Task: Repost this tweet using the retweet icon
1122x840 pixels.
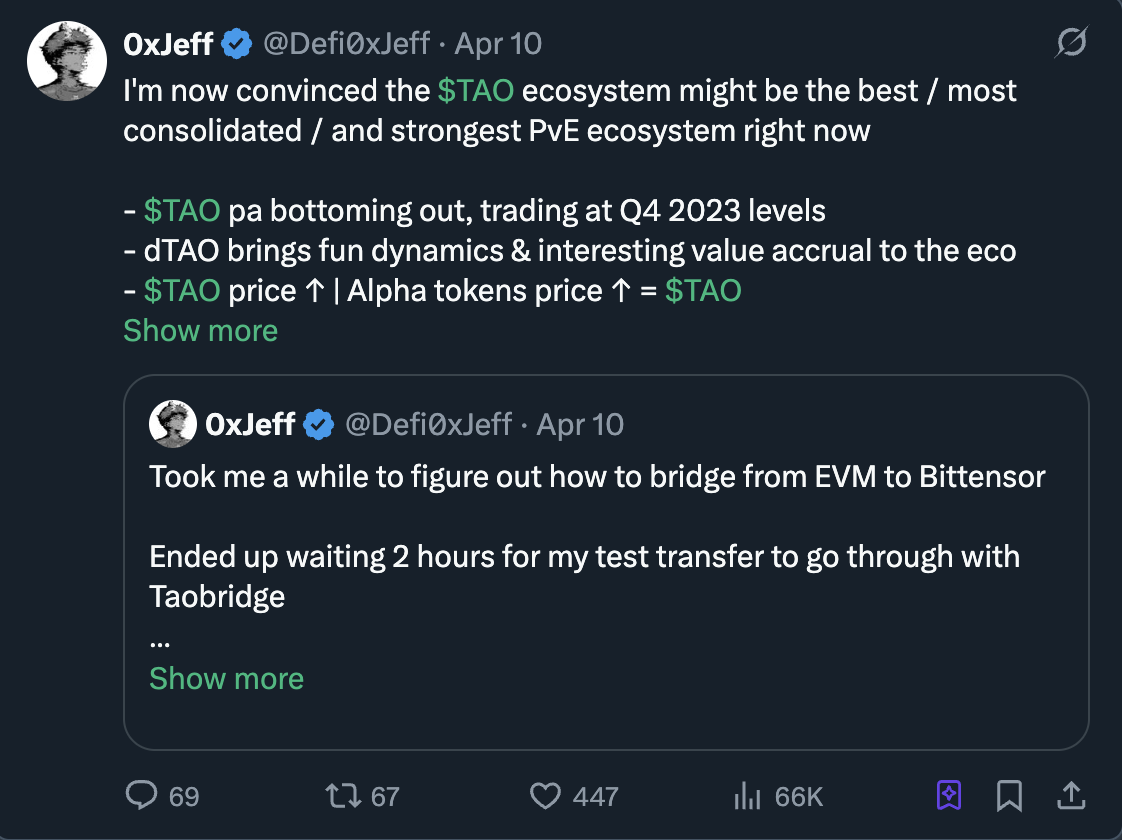Action: [x=343, y=795]
